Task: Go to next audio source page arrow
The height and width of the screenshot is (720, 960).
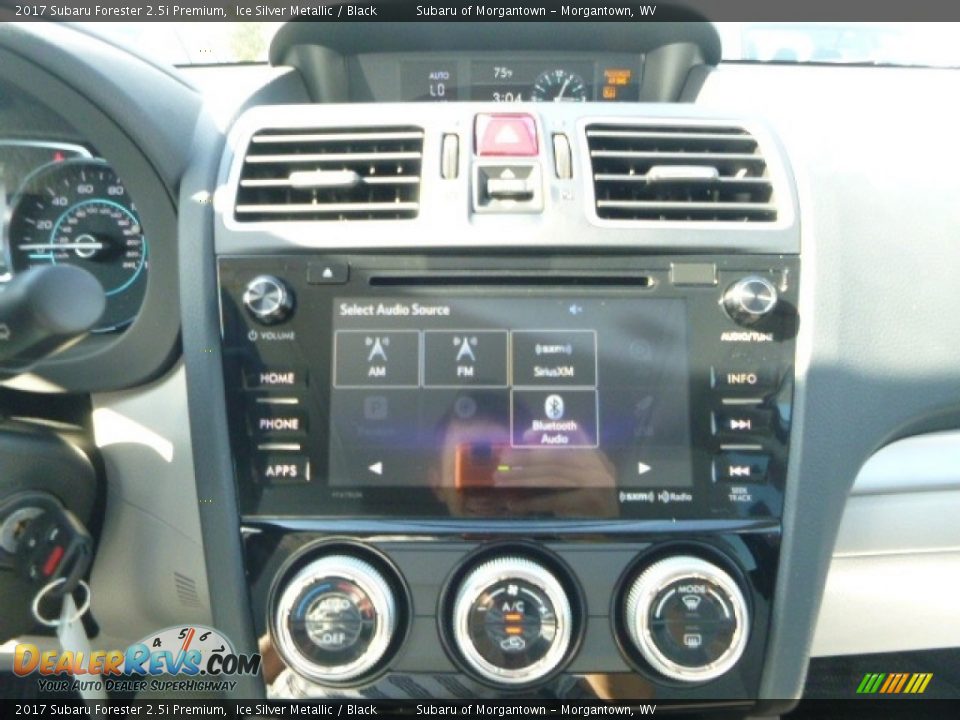Action: 644,468
